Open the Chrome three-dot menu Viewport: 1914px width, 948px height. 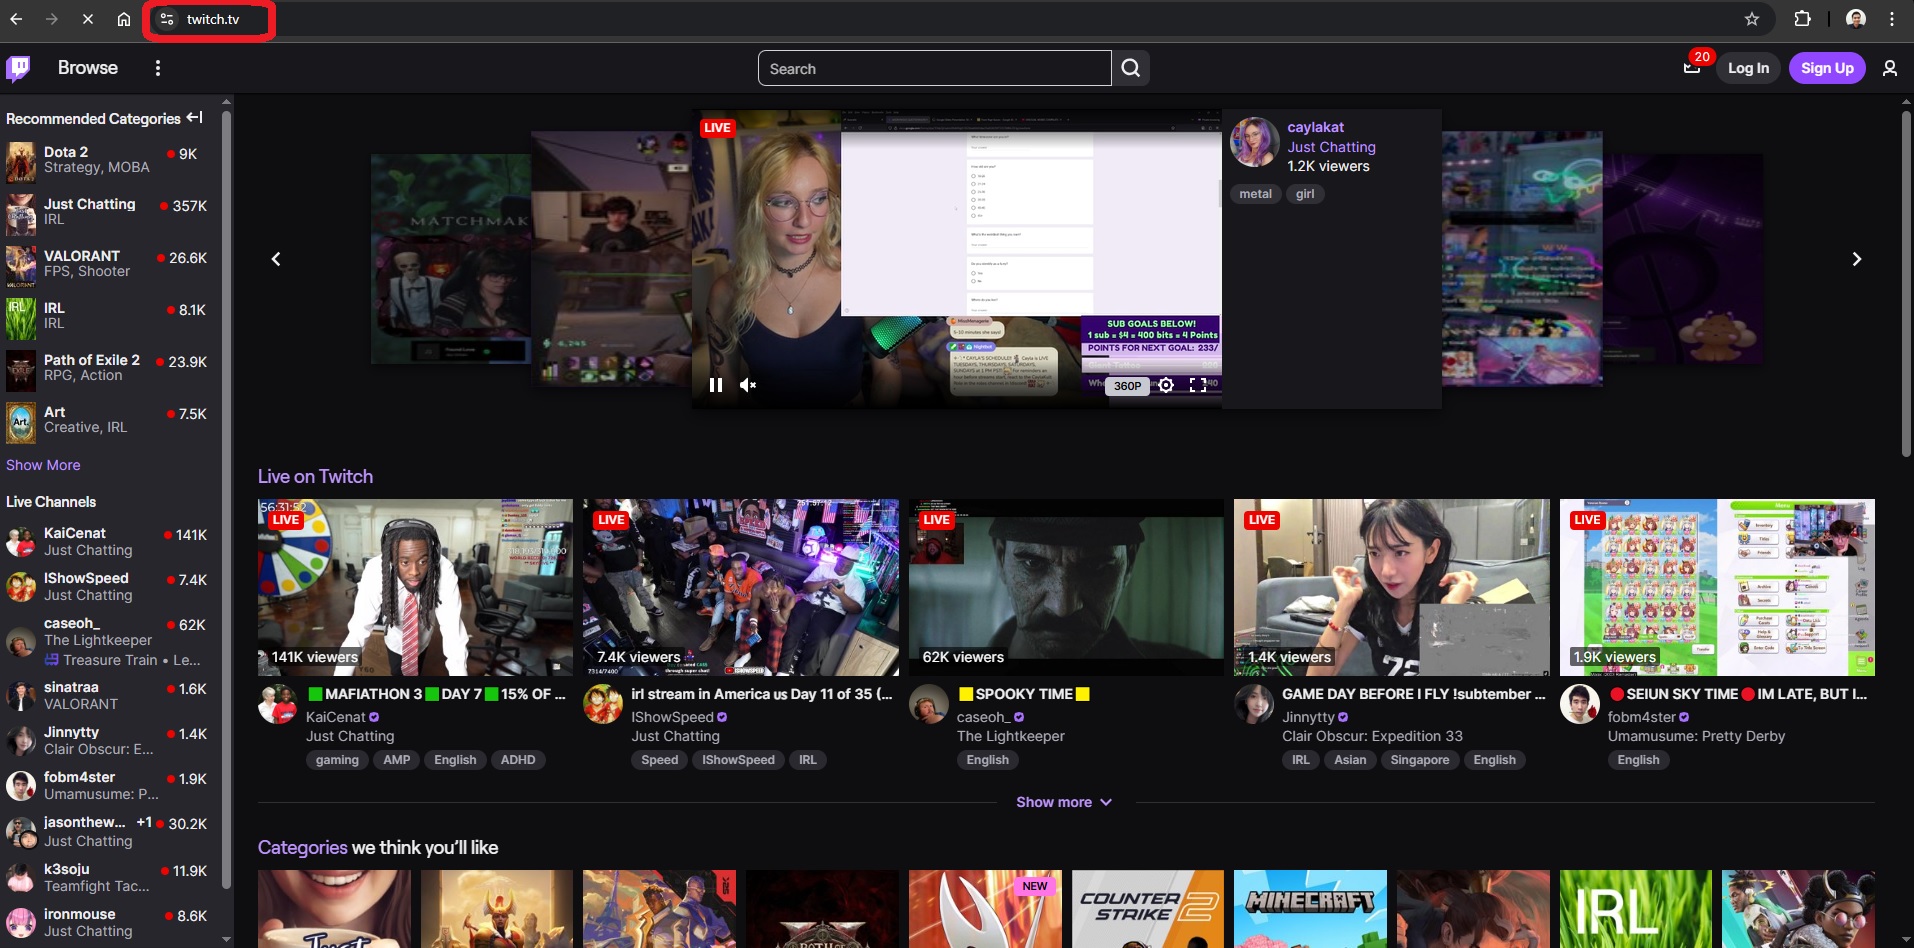pos(1892,19)
